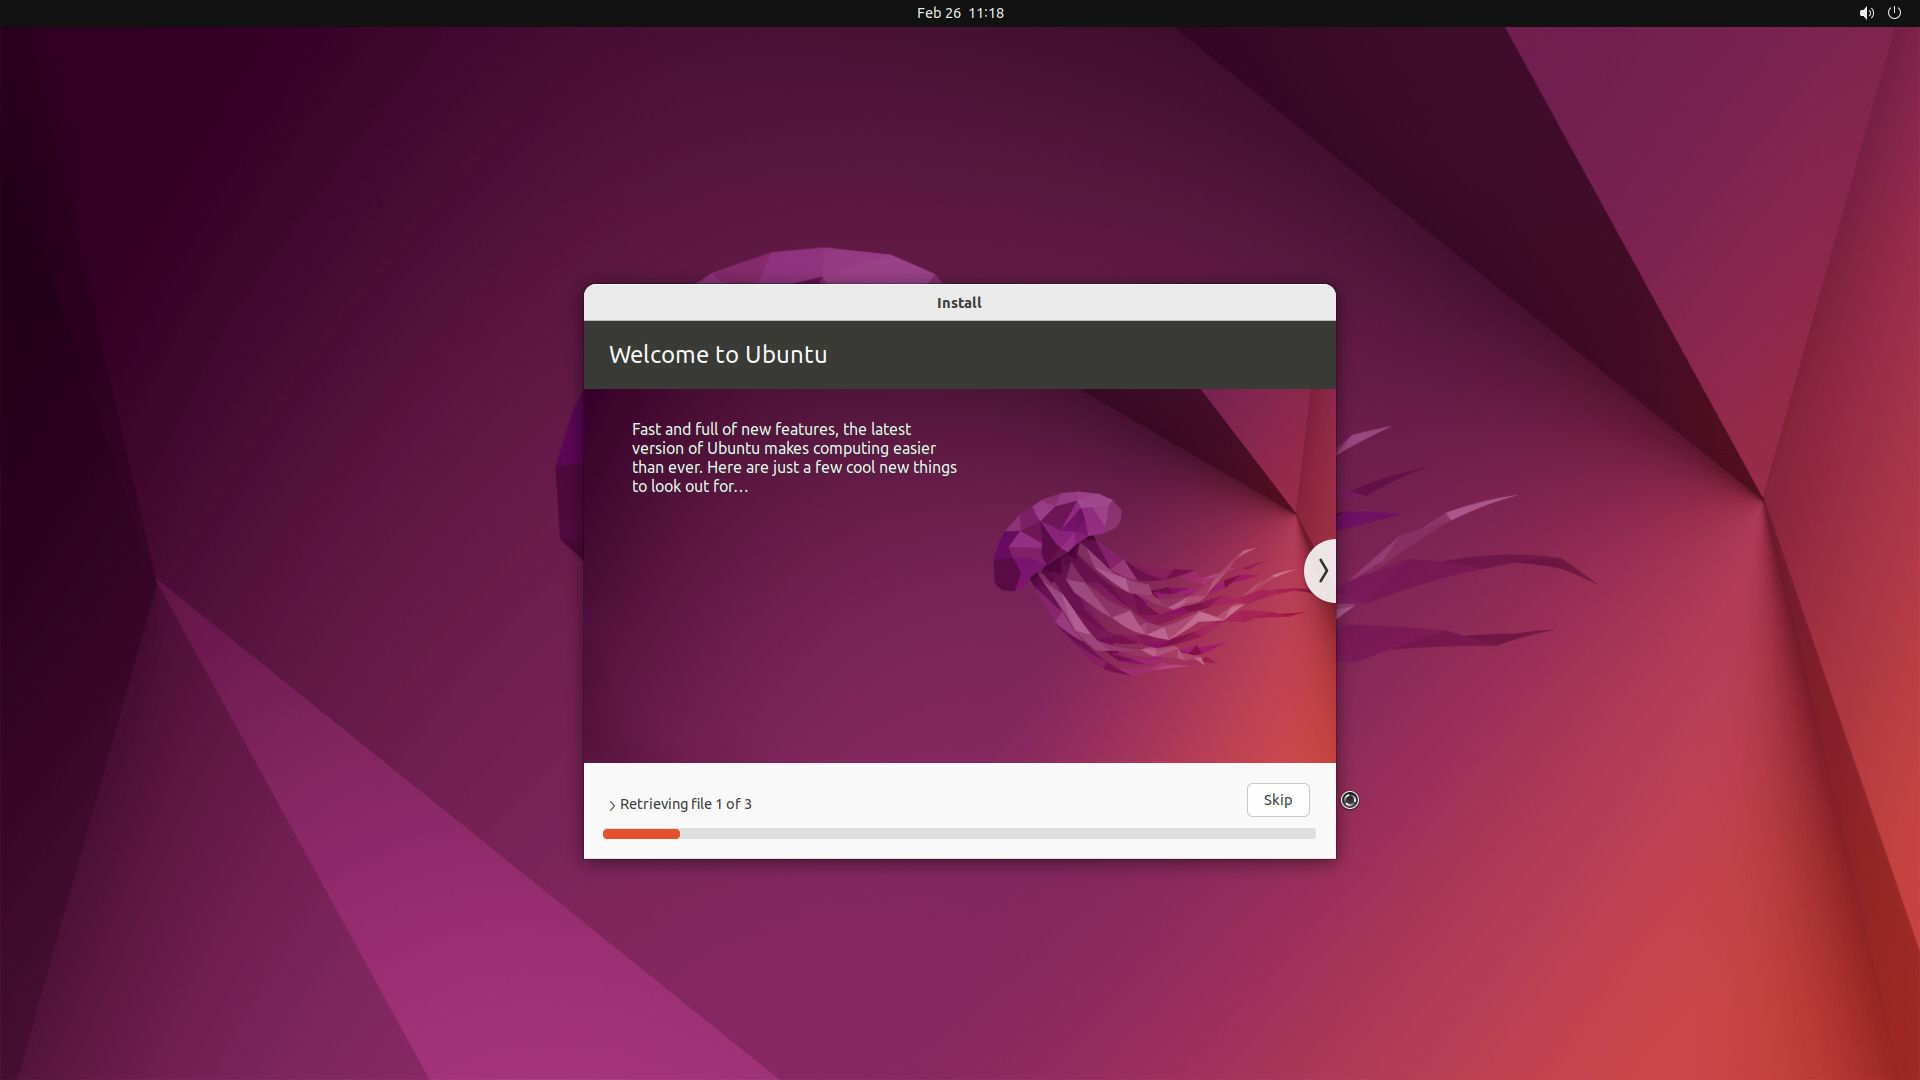
Task: Open the system status menu area
Action: pyautogui.click(x=1880, y=13)
